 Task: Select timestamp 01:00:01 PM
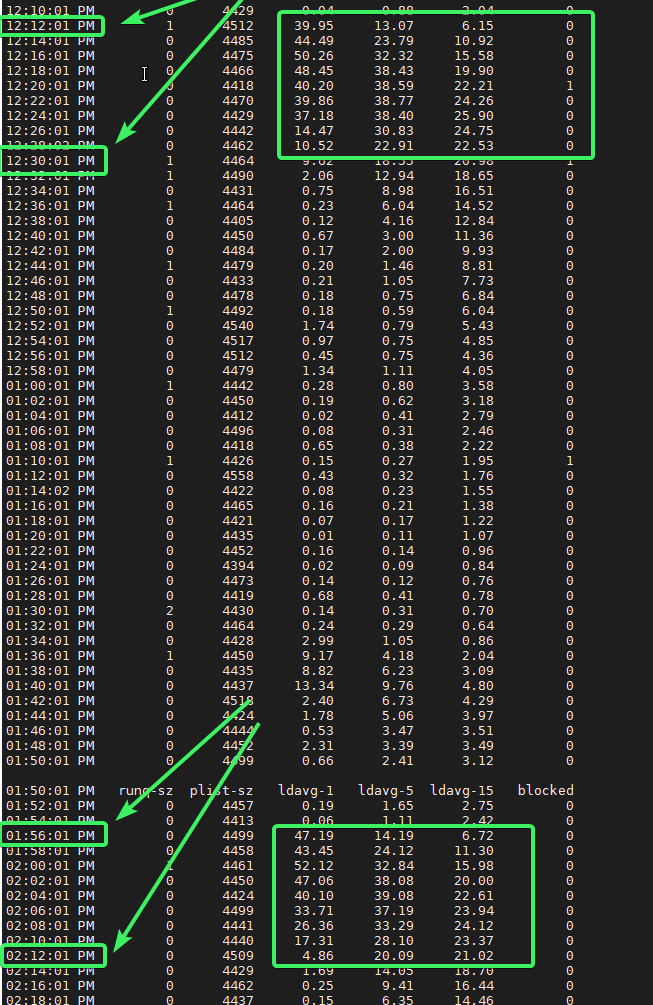[x=50, y=386]
